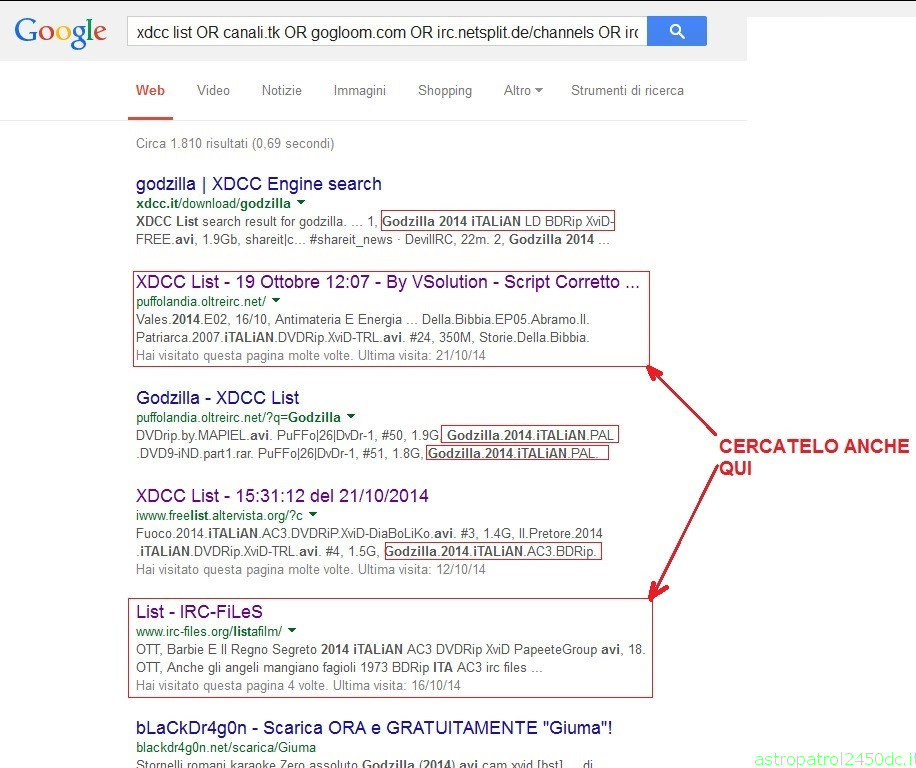The width and height of the screenshot is (916, 768).
Task: Switch to the Video results tab
Action: pos(213,91)
